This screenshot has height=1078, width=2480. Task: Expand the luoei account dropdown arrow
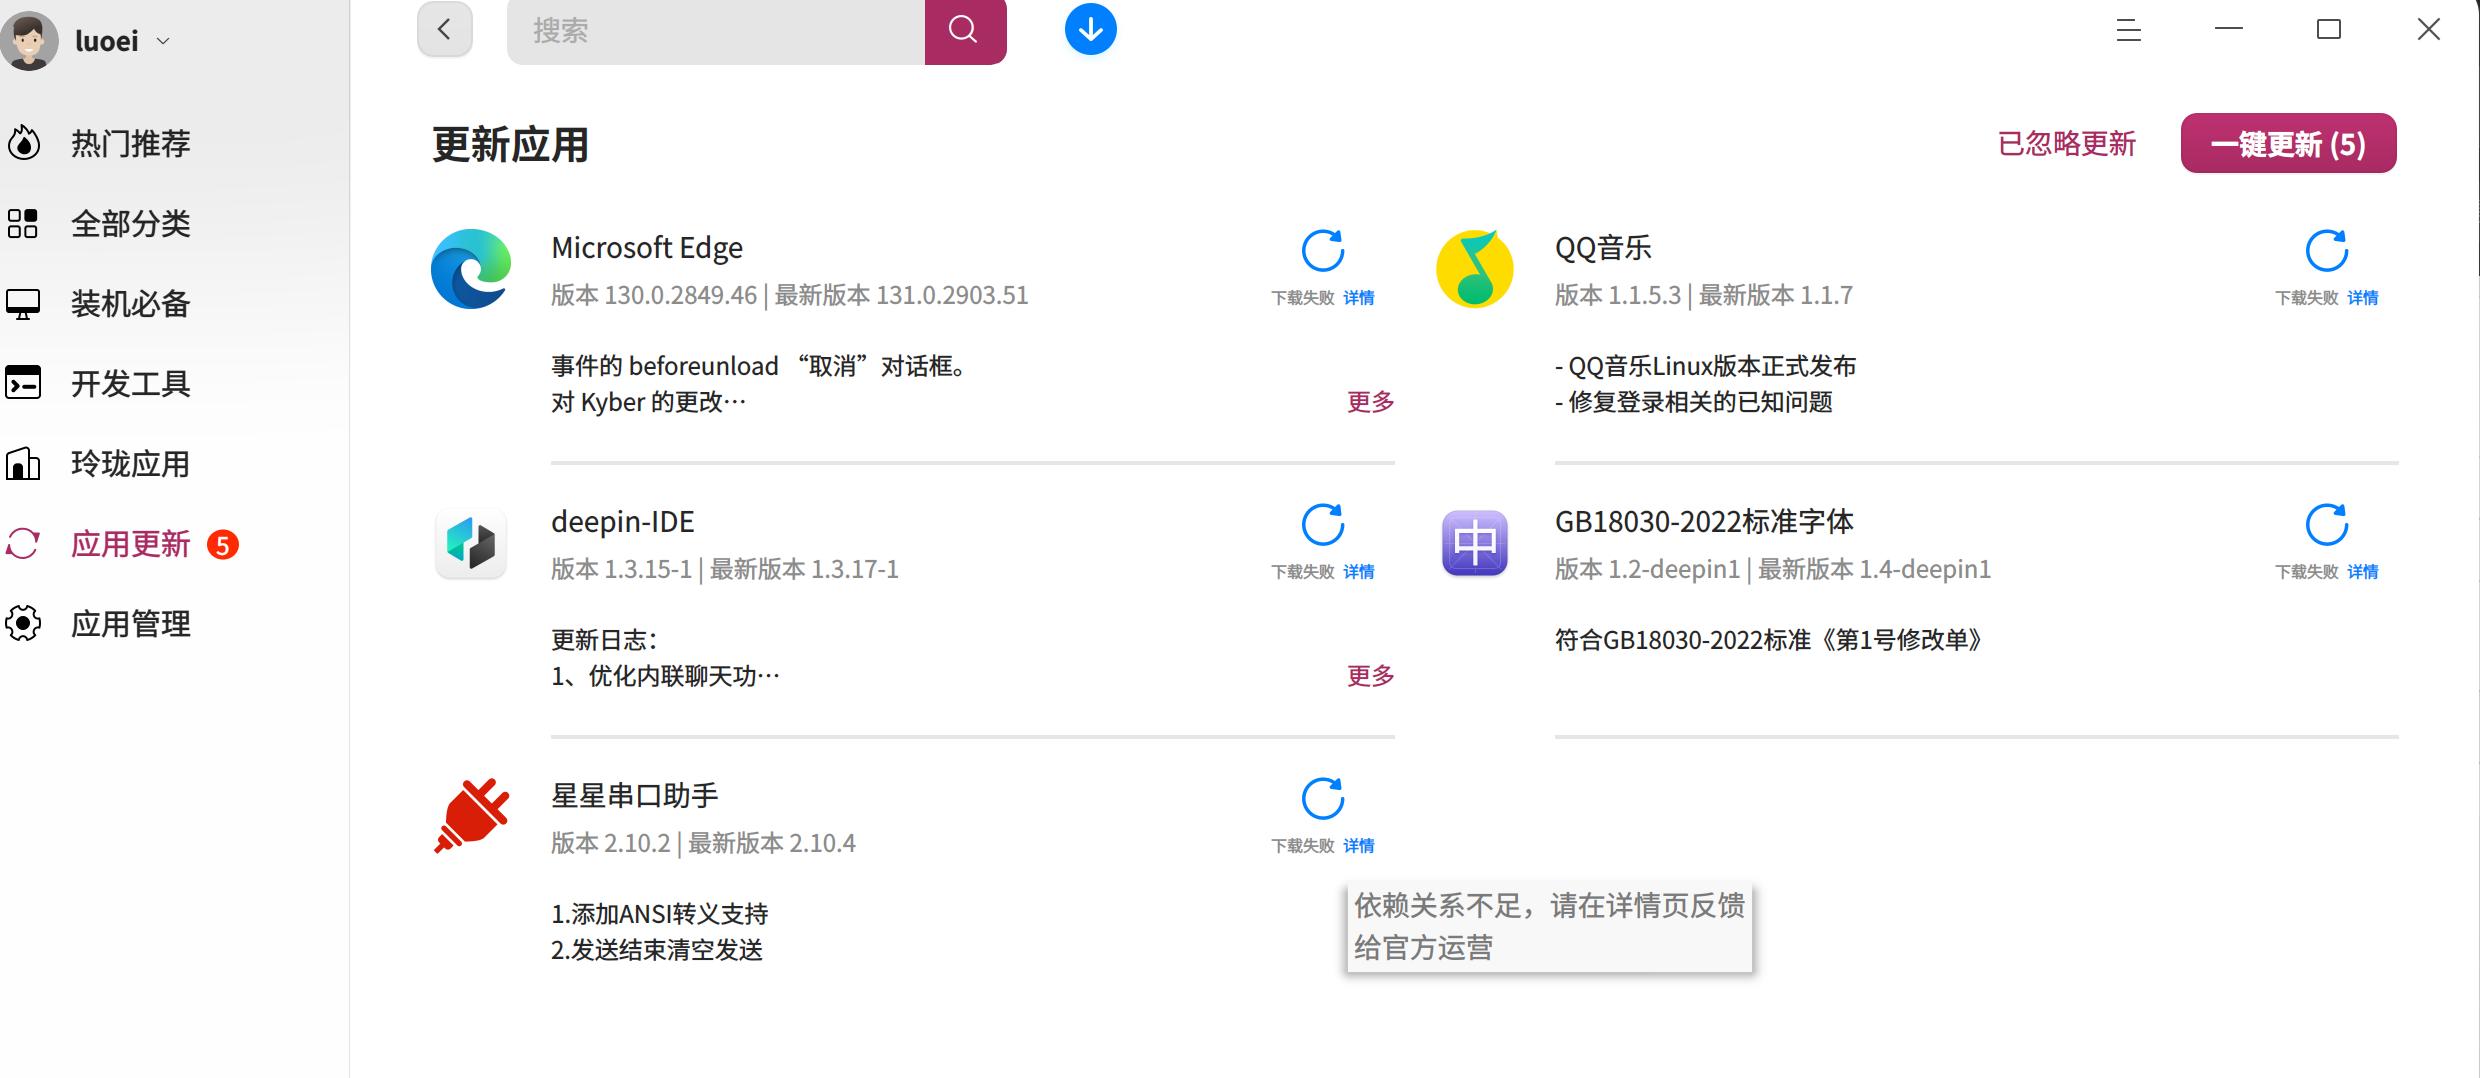coord(163,41)
